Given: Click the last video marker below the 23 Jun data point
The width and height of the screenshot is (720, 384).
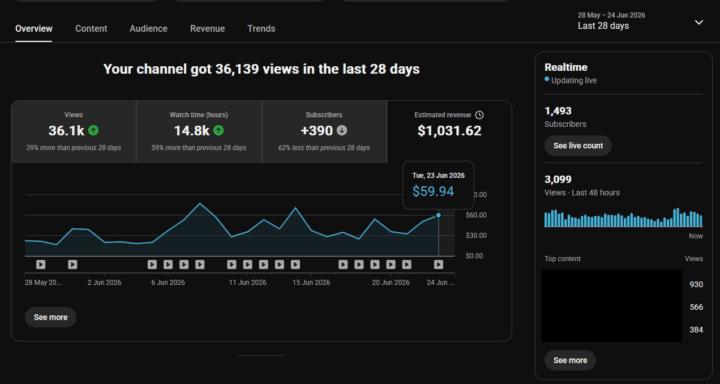Looking at the screenshot, I should click(x=439, y=265).
